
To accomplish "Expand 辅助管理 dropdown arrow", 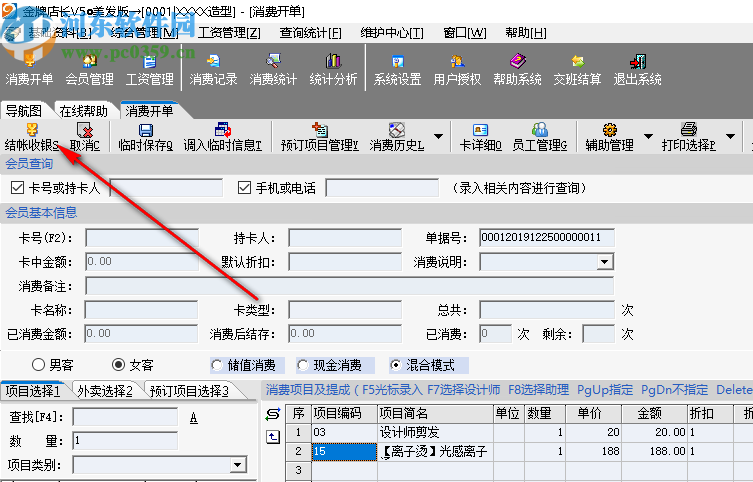I will pos(648,137).
